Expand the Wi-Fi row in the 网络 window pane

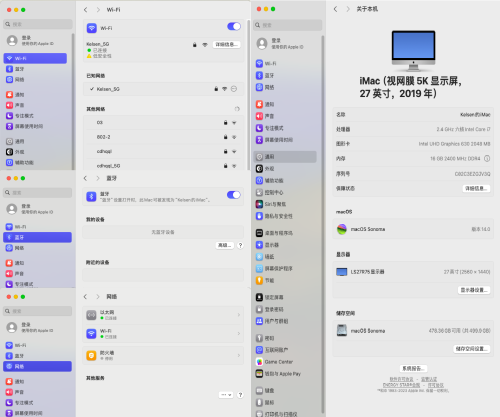(163, 334)
